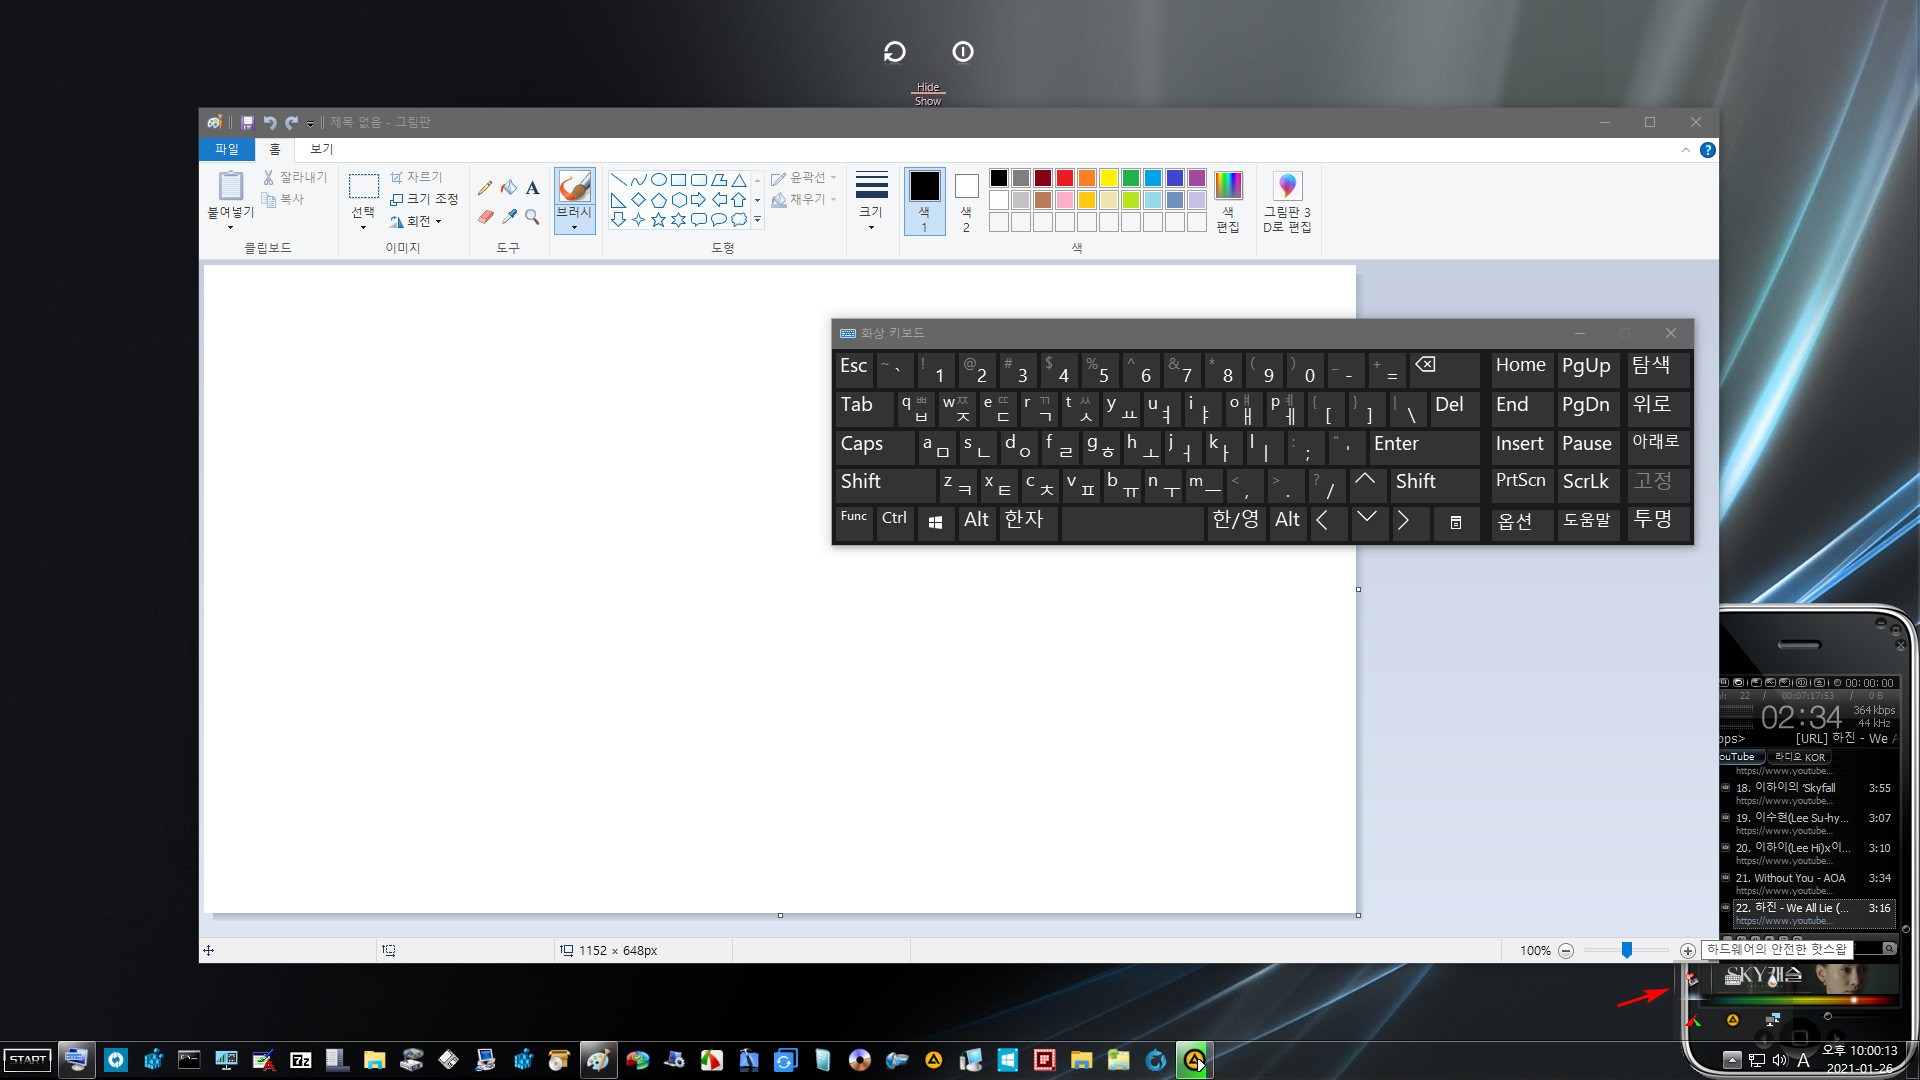Choose the oval shape
Viewport: 1920px width, 1080px height.
pos(658,180)
